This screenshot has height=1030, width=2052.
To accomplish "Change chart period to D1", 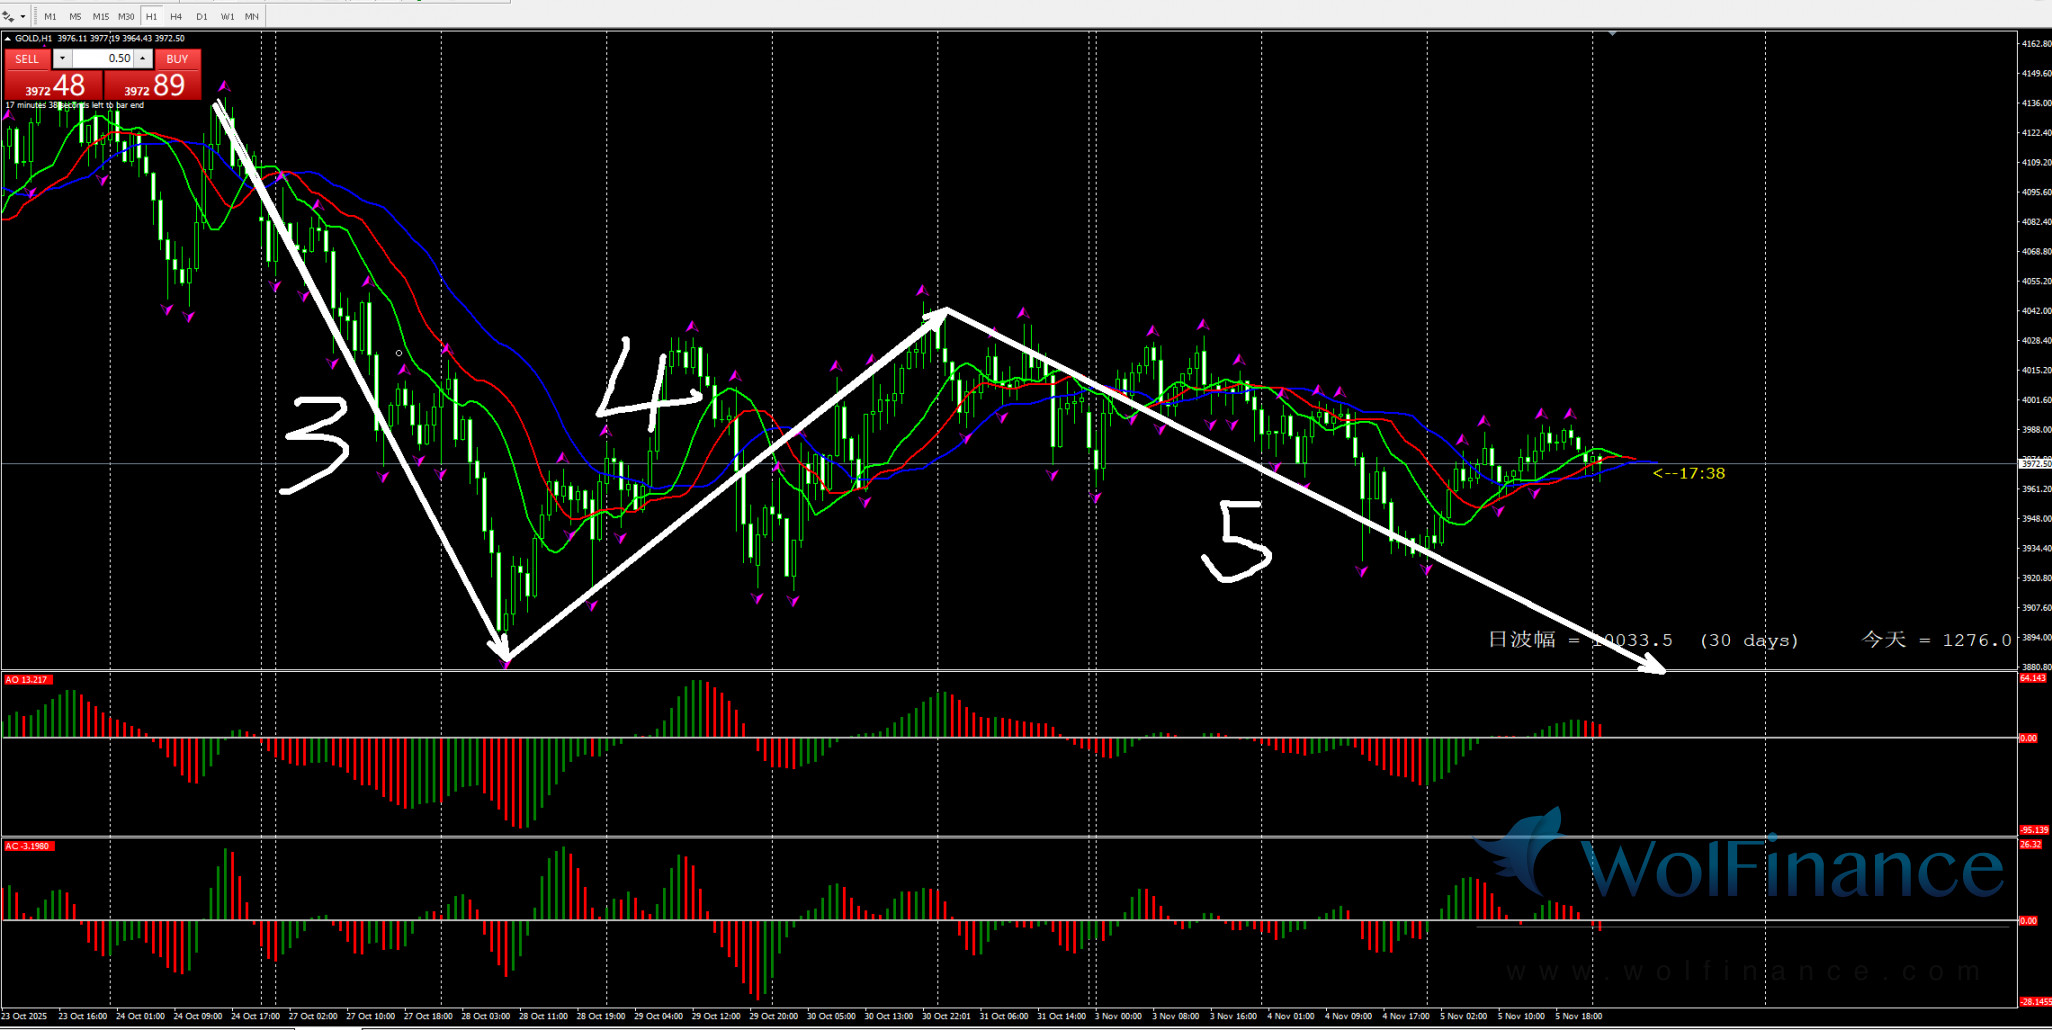I will pos(202,17).
